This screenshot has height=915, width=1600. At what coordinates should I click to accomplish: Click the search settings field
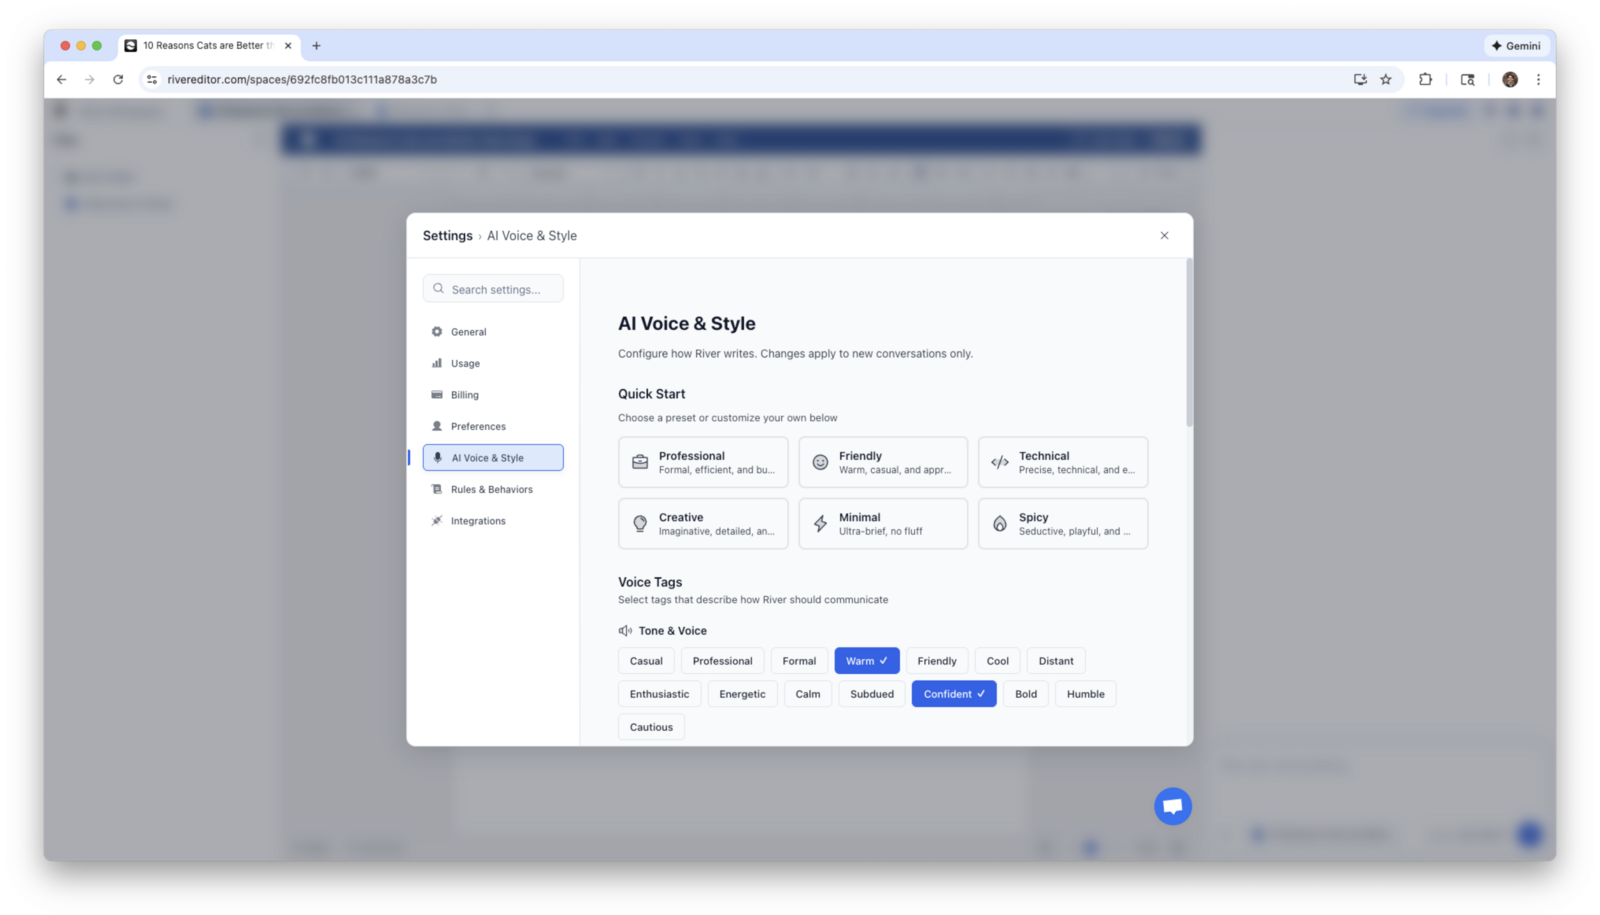click(x=493, y=288)
